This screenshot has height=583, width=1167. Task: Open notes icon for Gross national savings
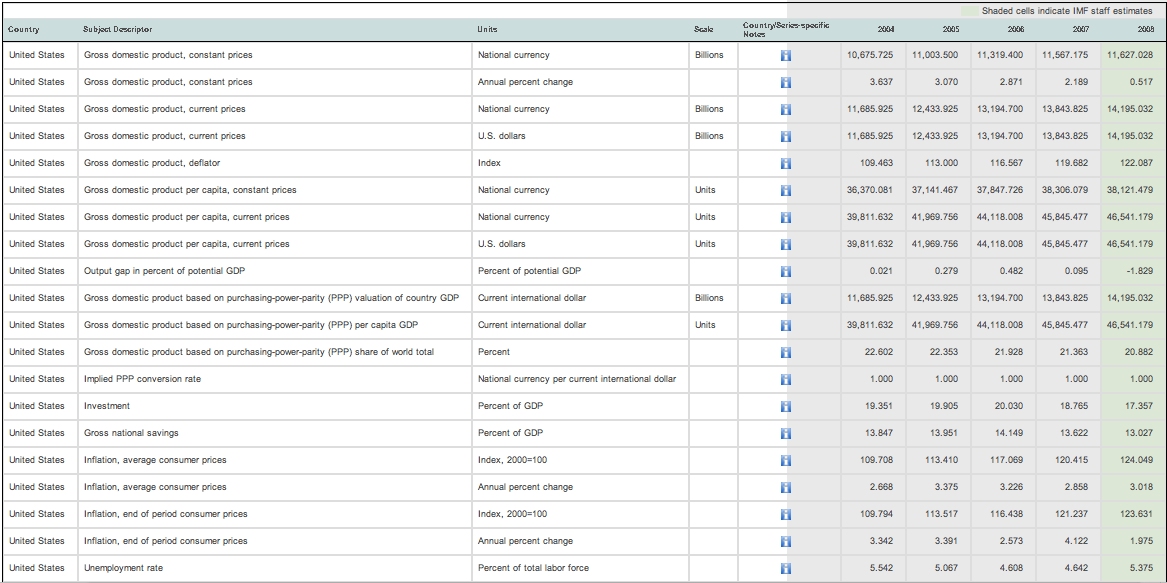click(x=786, y=433)
